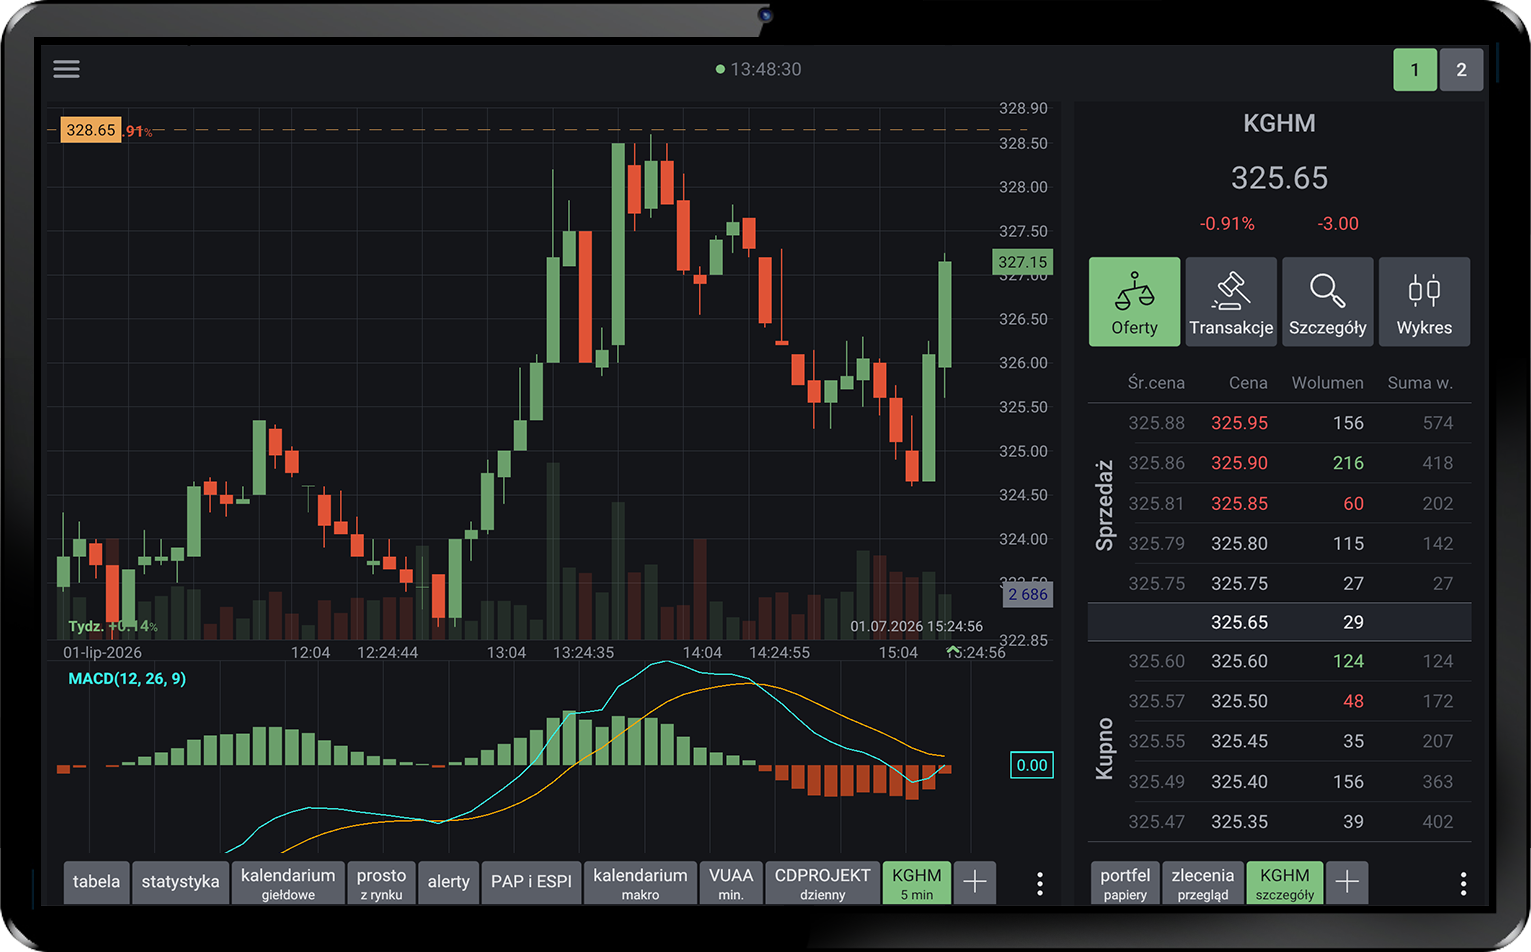
Task: Open the portfel papiery tab
Action: pyautogui.click(x=1125, y=882)
